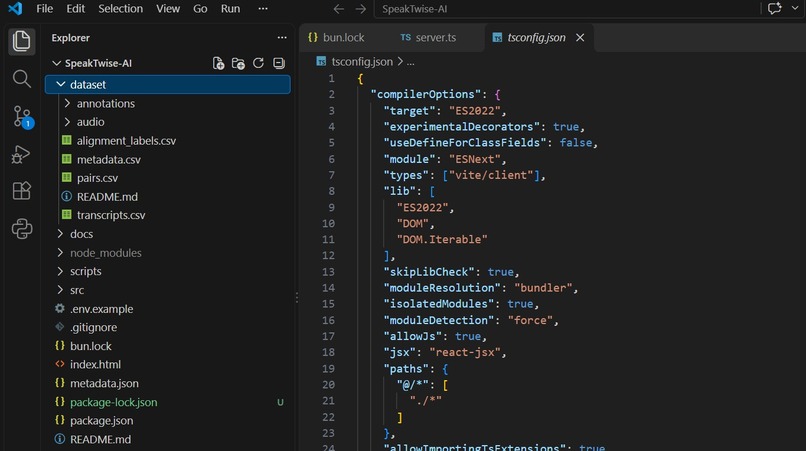Collapse the SpeakTwise-AI root folder

click(x=57, y=63)
